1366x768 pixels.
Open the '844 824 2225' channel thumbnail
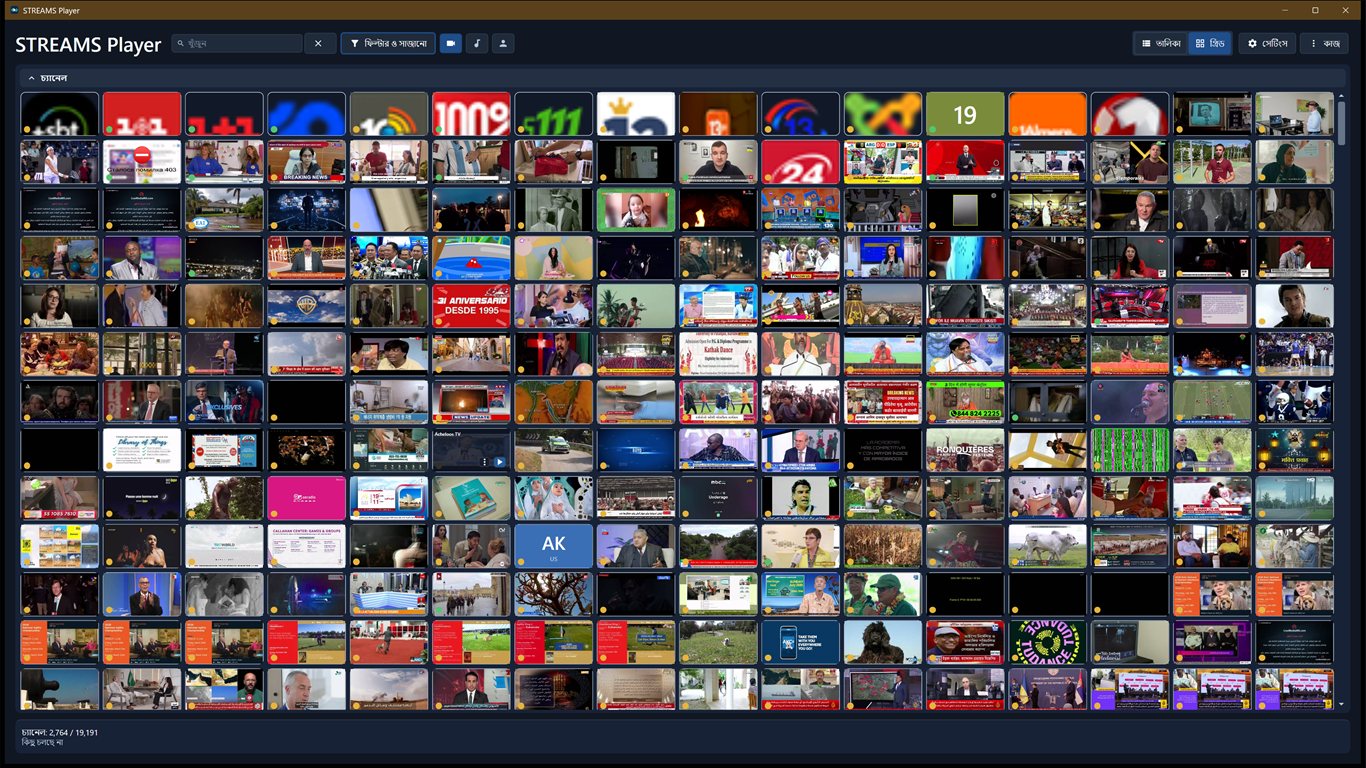coord(965,402)
